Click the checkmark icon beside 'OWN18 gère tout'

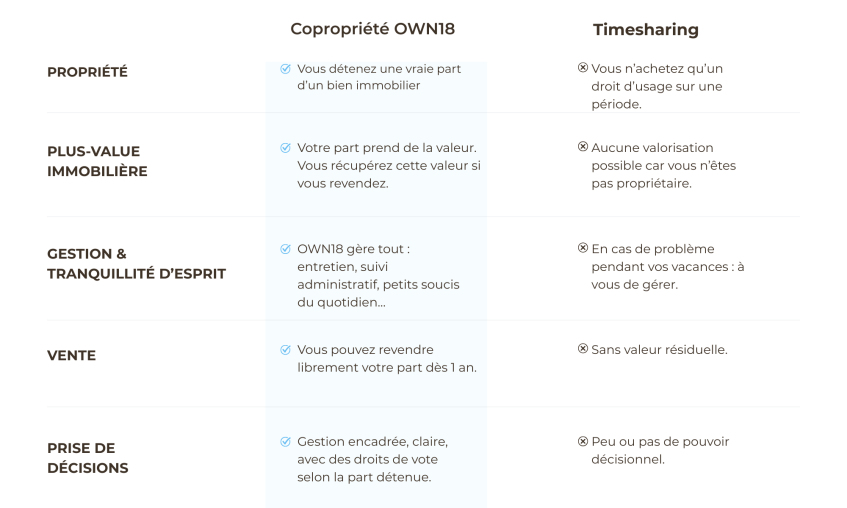286,250
